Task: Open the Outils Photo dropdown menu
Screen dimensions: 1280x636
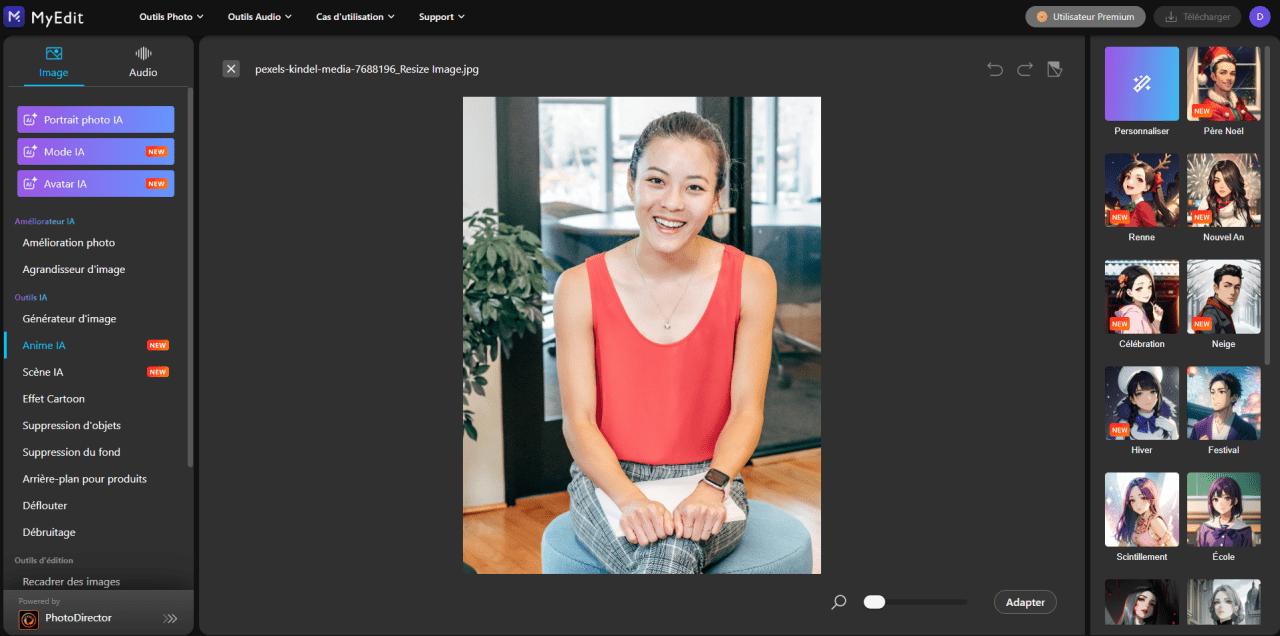Action: coord(171,17)
